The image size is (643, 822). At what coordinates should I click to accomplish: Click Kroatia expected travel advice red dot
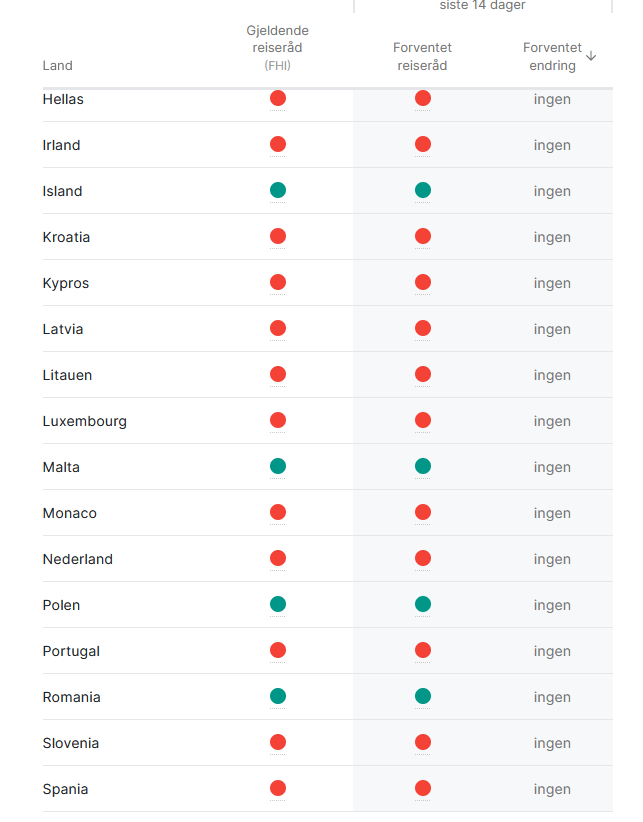pos(423,236)
